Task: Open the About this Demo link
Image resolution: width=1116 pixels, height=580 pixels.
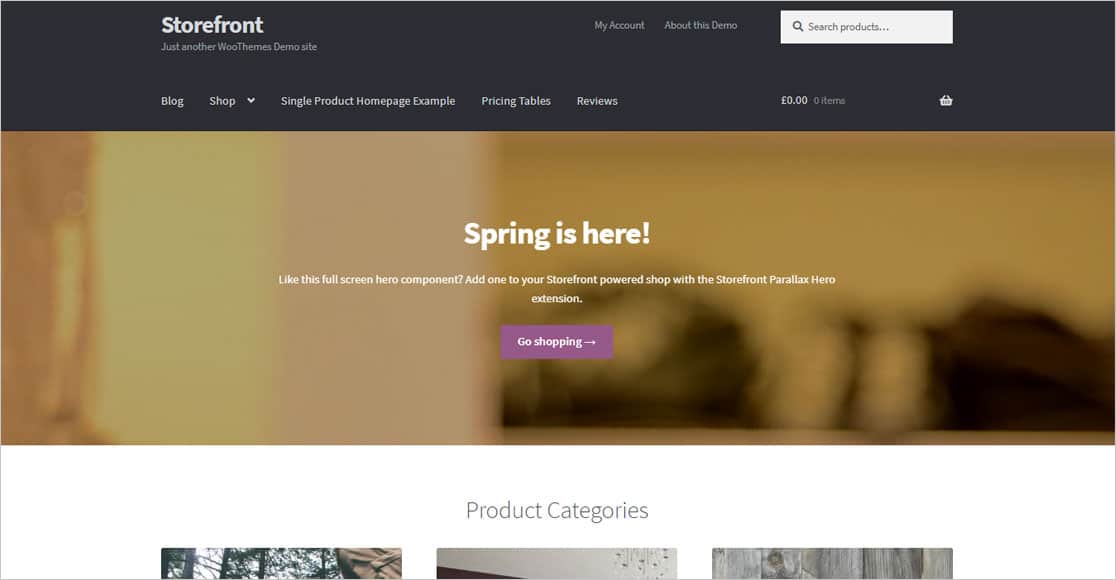Action: 700,25
